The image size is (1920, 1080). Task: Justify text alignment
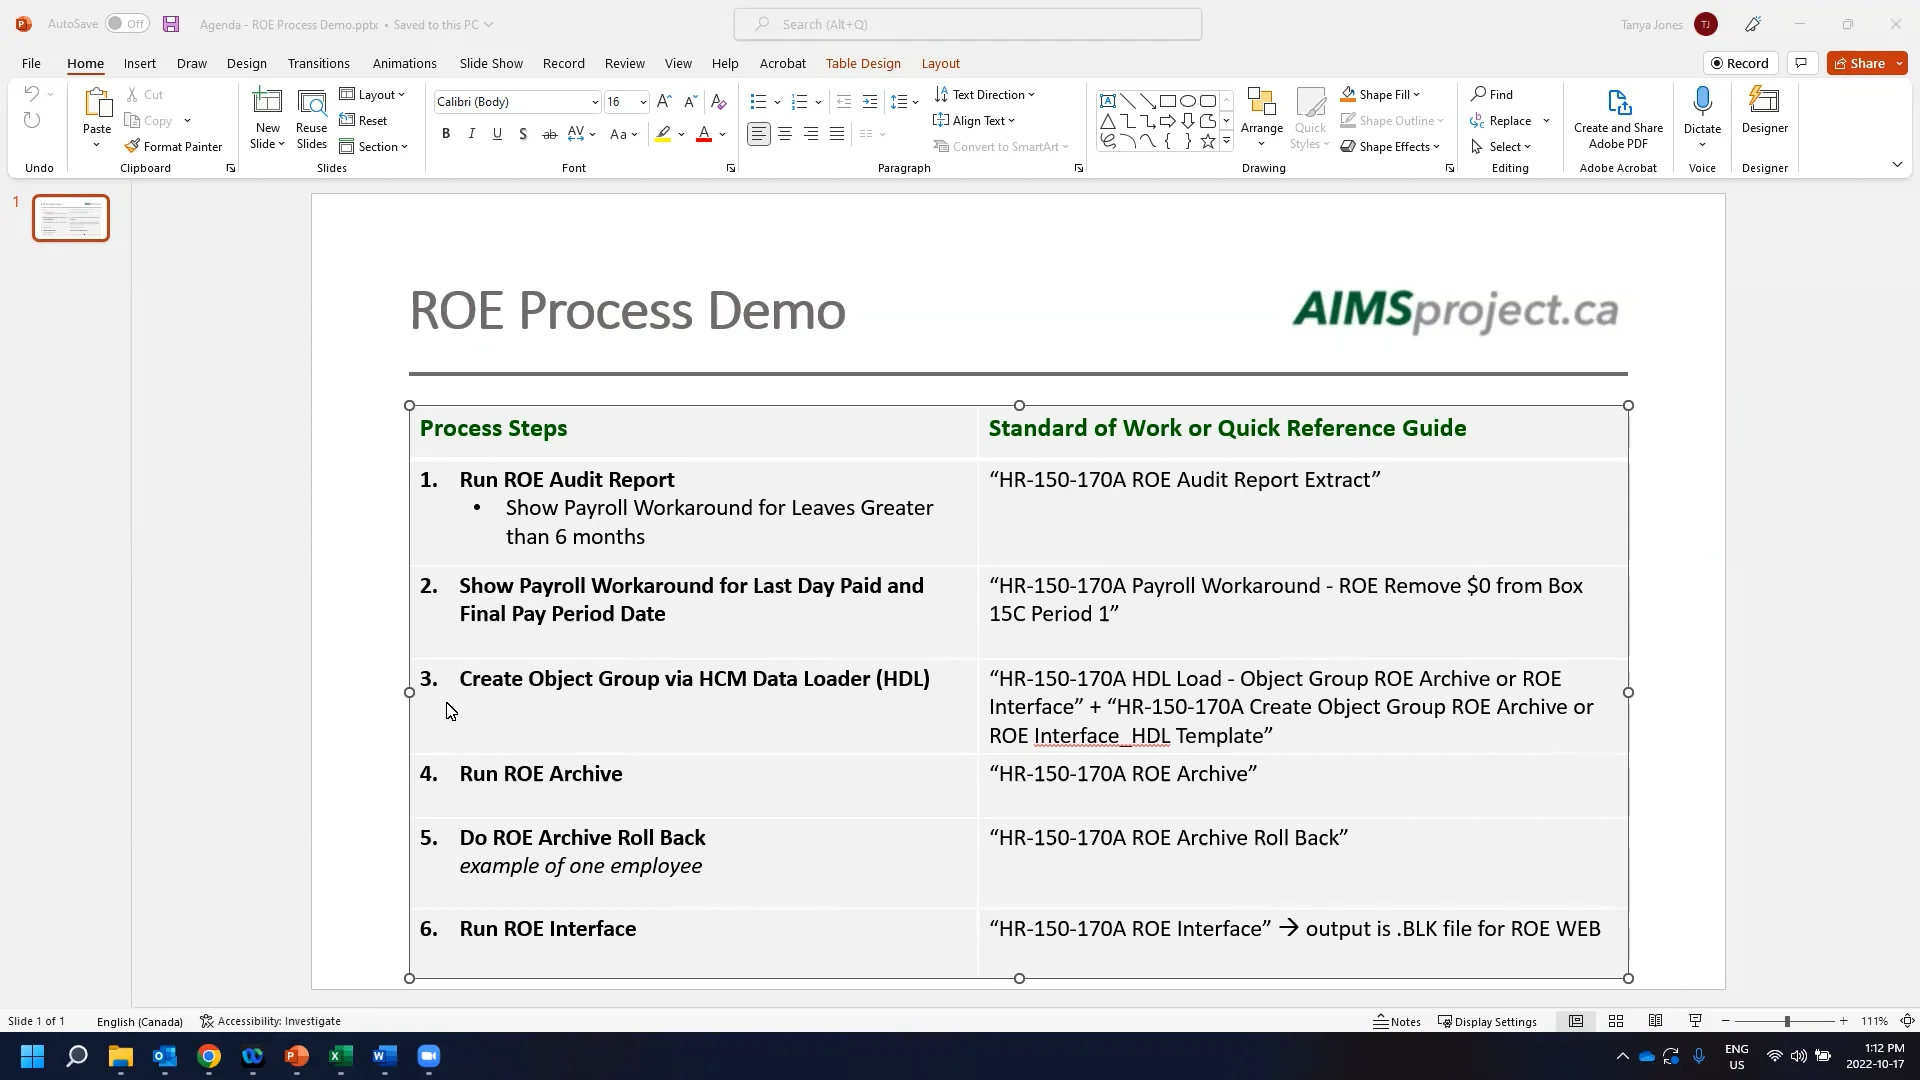pyautogui.click(x=837, y=134)
